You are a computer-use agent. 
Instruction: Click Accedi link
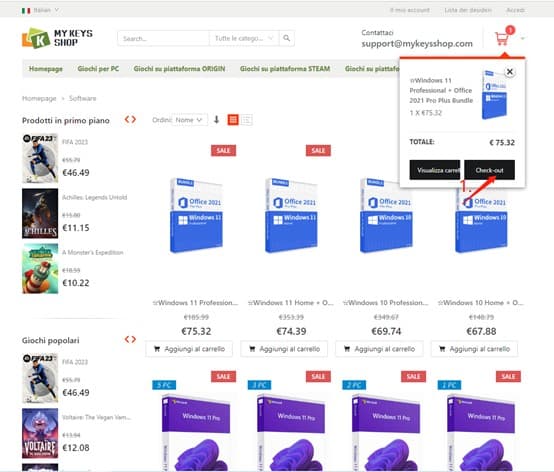[515, 10]
